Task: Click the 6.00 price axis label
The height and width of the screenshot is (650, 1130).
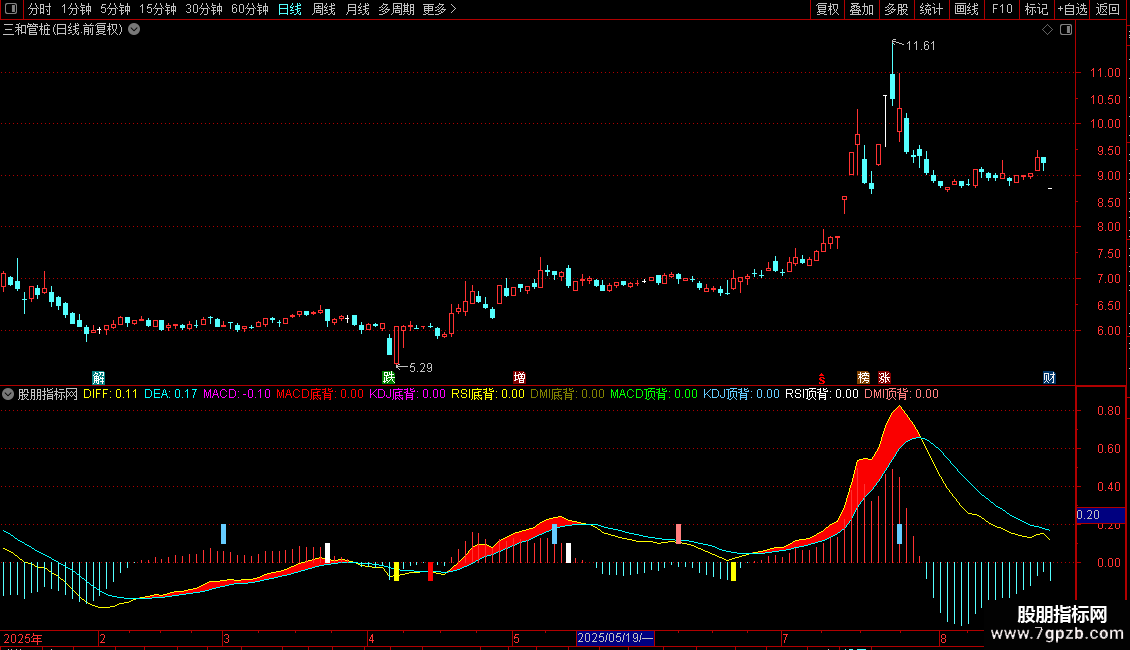Action: coord(1108,331)
